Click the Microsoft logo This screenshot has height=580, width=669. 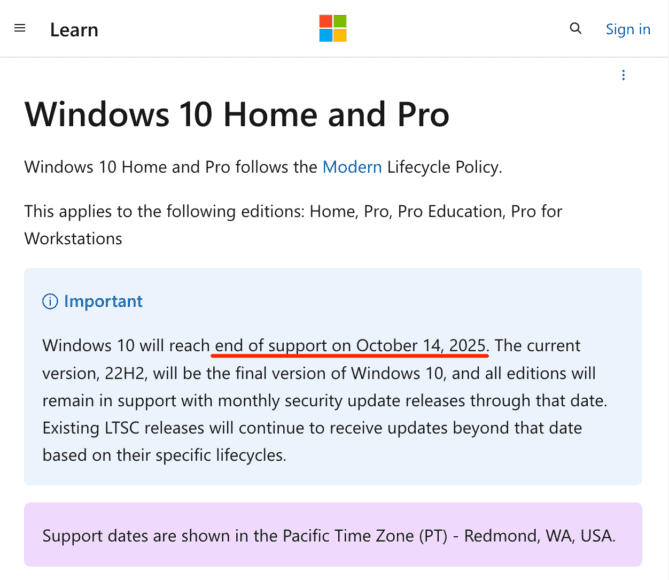pyautogui.click(x=333, y=28)
